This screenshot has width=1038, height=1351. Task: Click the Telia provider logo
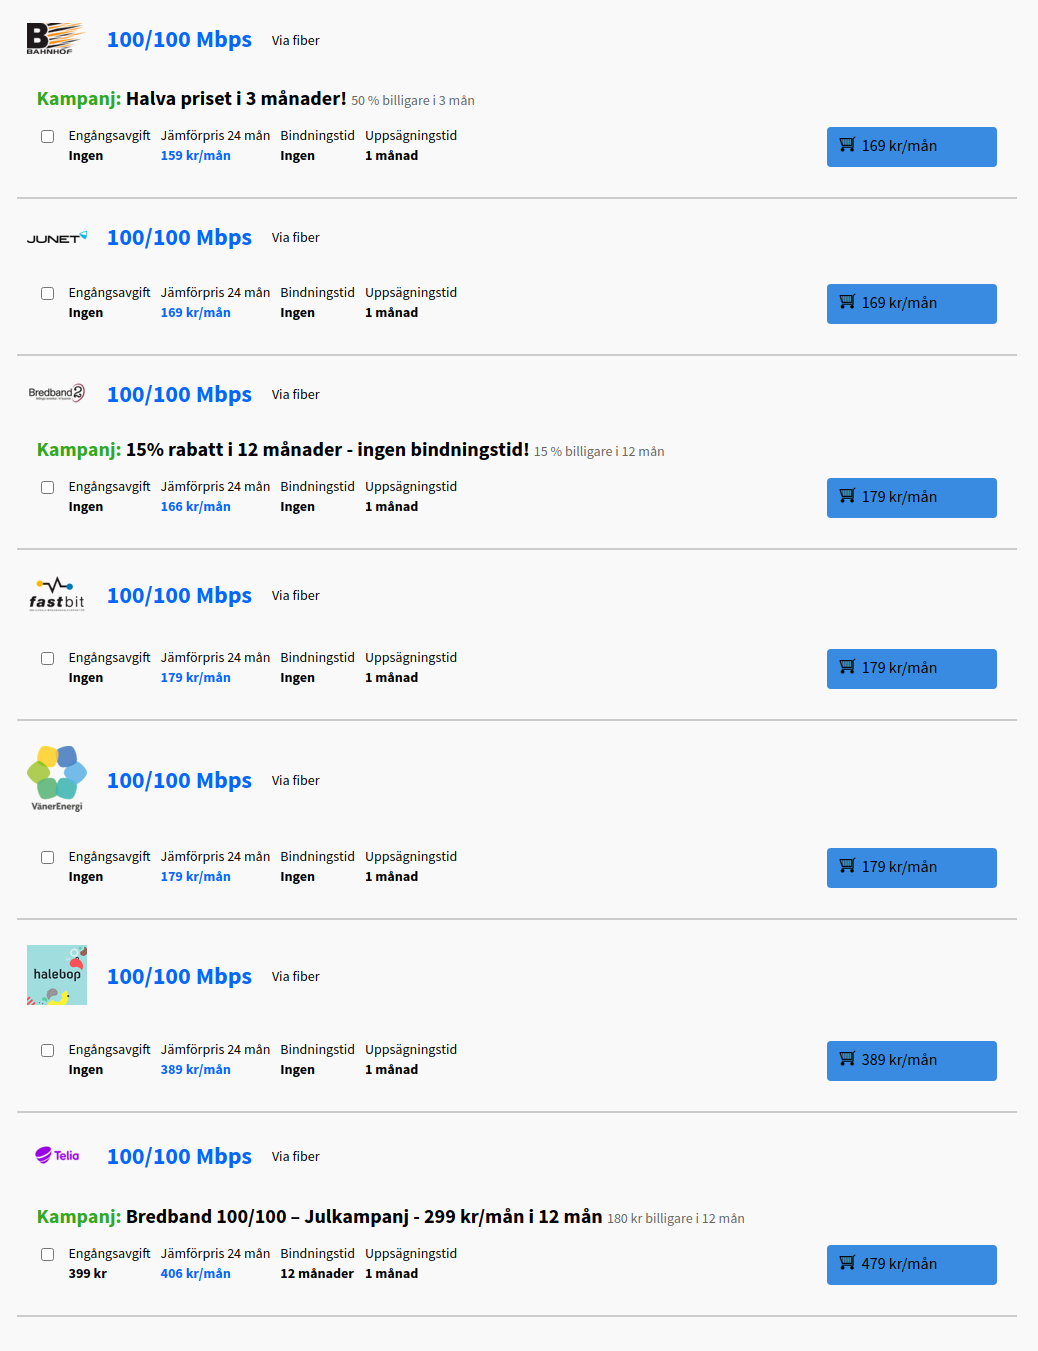tap(57, 1155)
